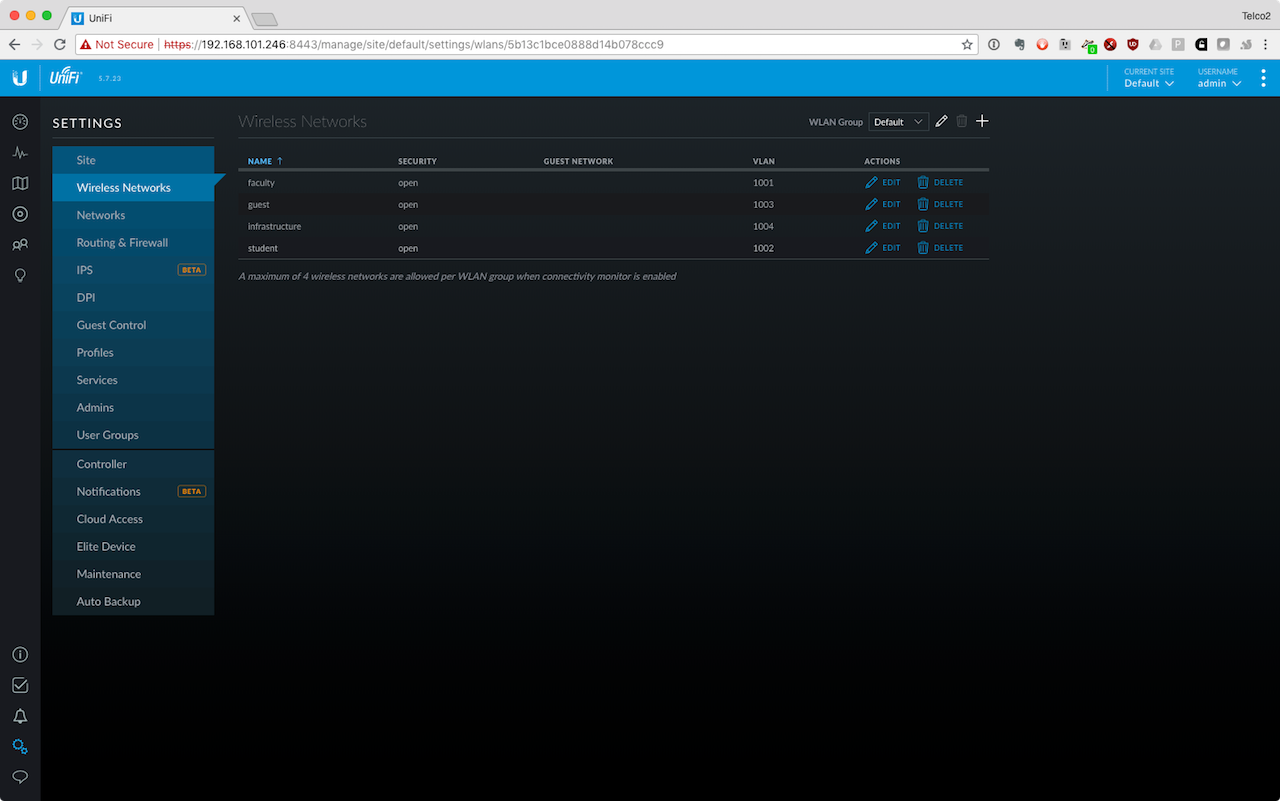
Task: Delete the student wireless network
Action: (940, 248)
